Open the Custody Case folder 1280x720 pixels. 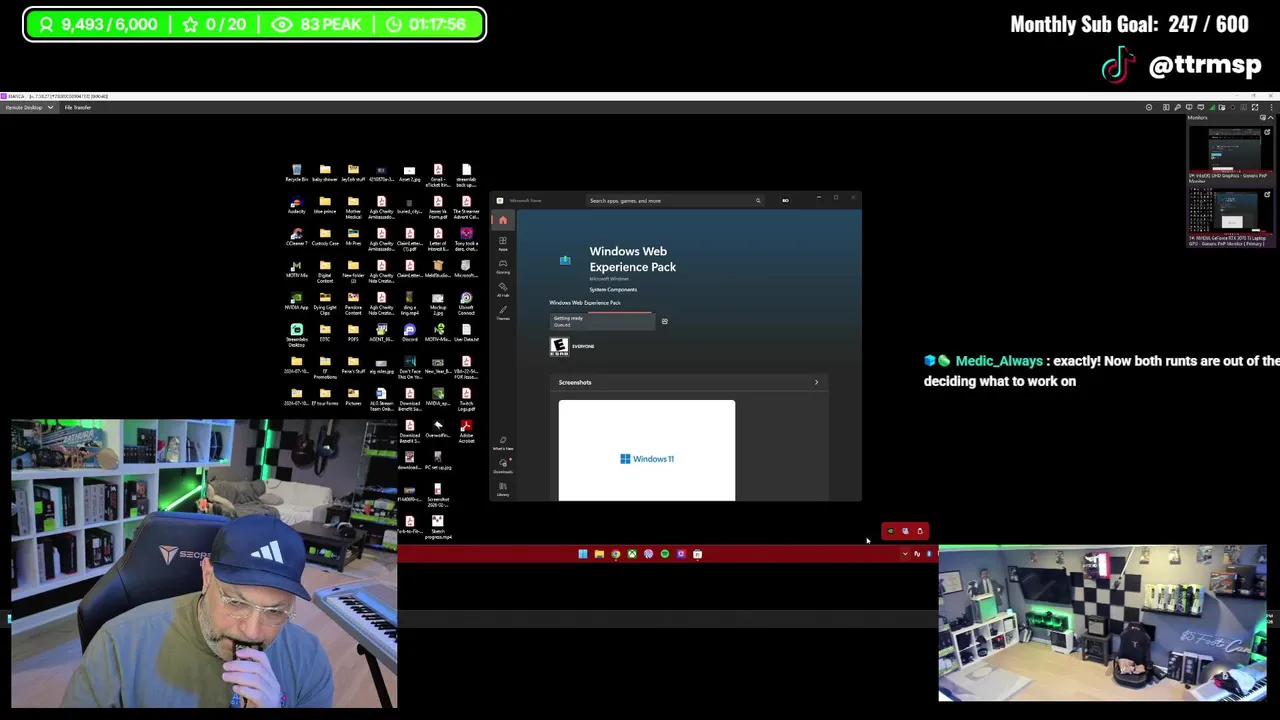point(324,238)
